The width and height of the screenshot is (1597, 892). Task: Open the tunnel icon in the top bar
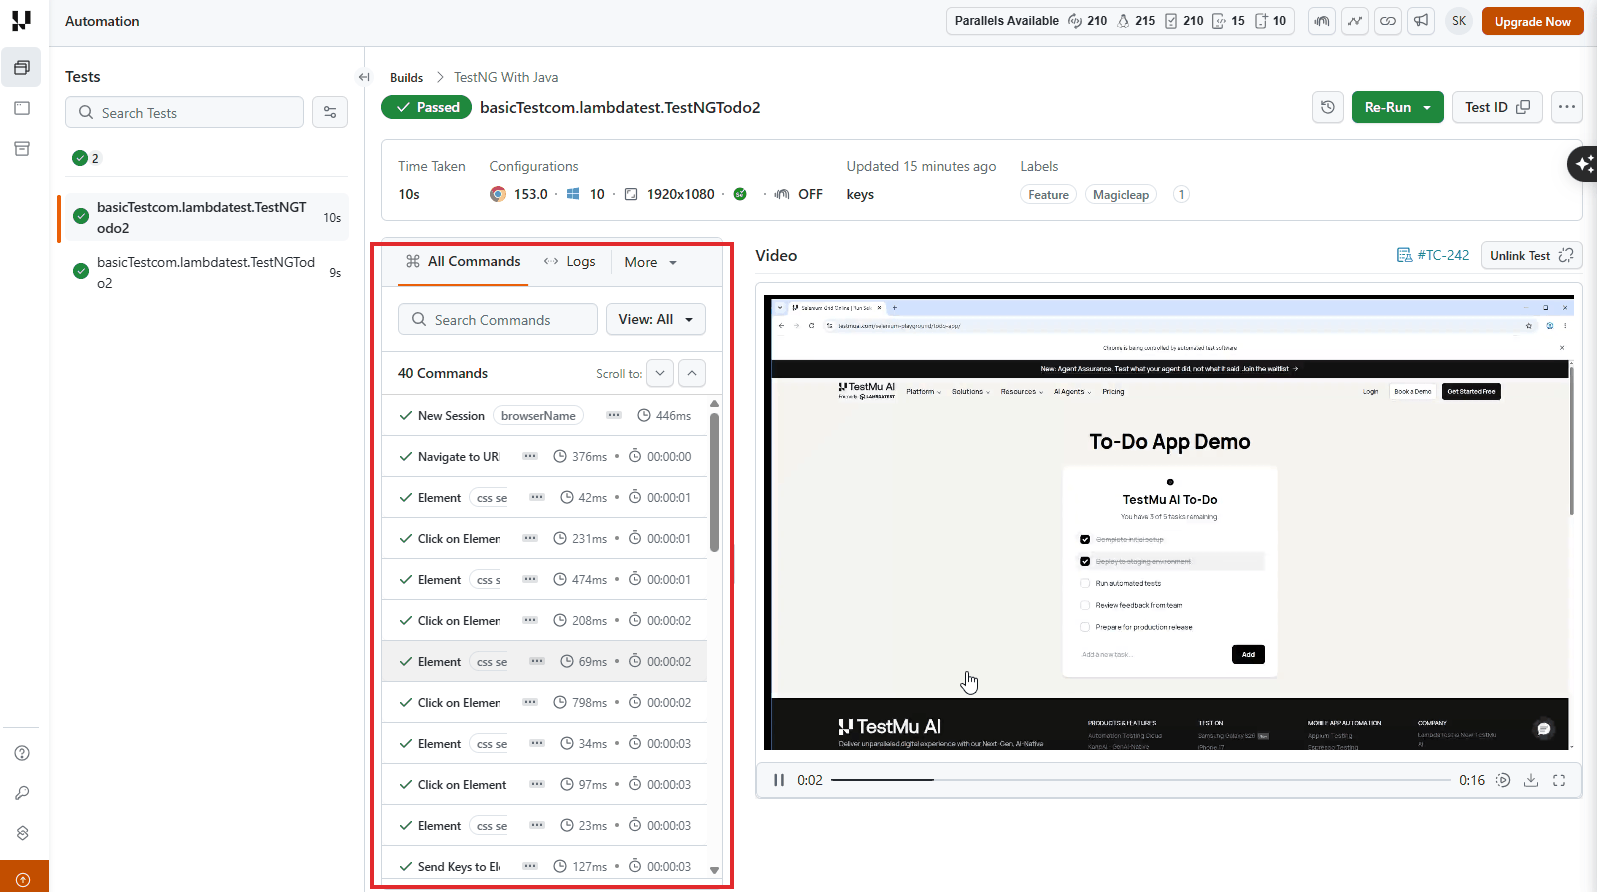click(x=1322, y=21)
